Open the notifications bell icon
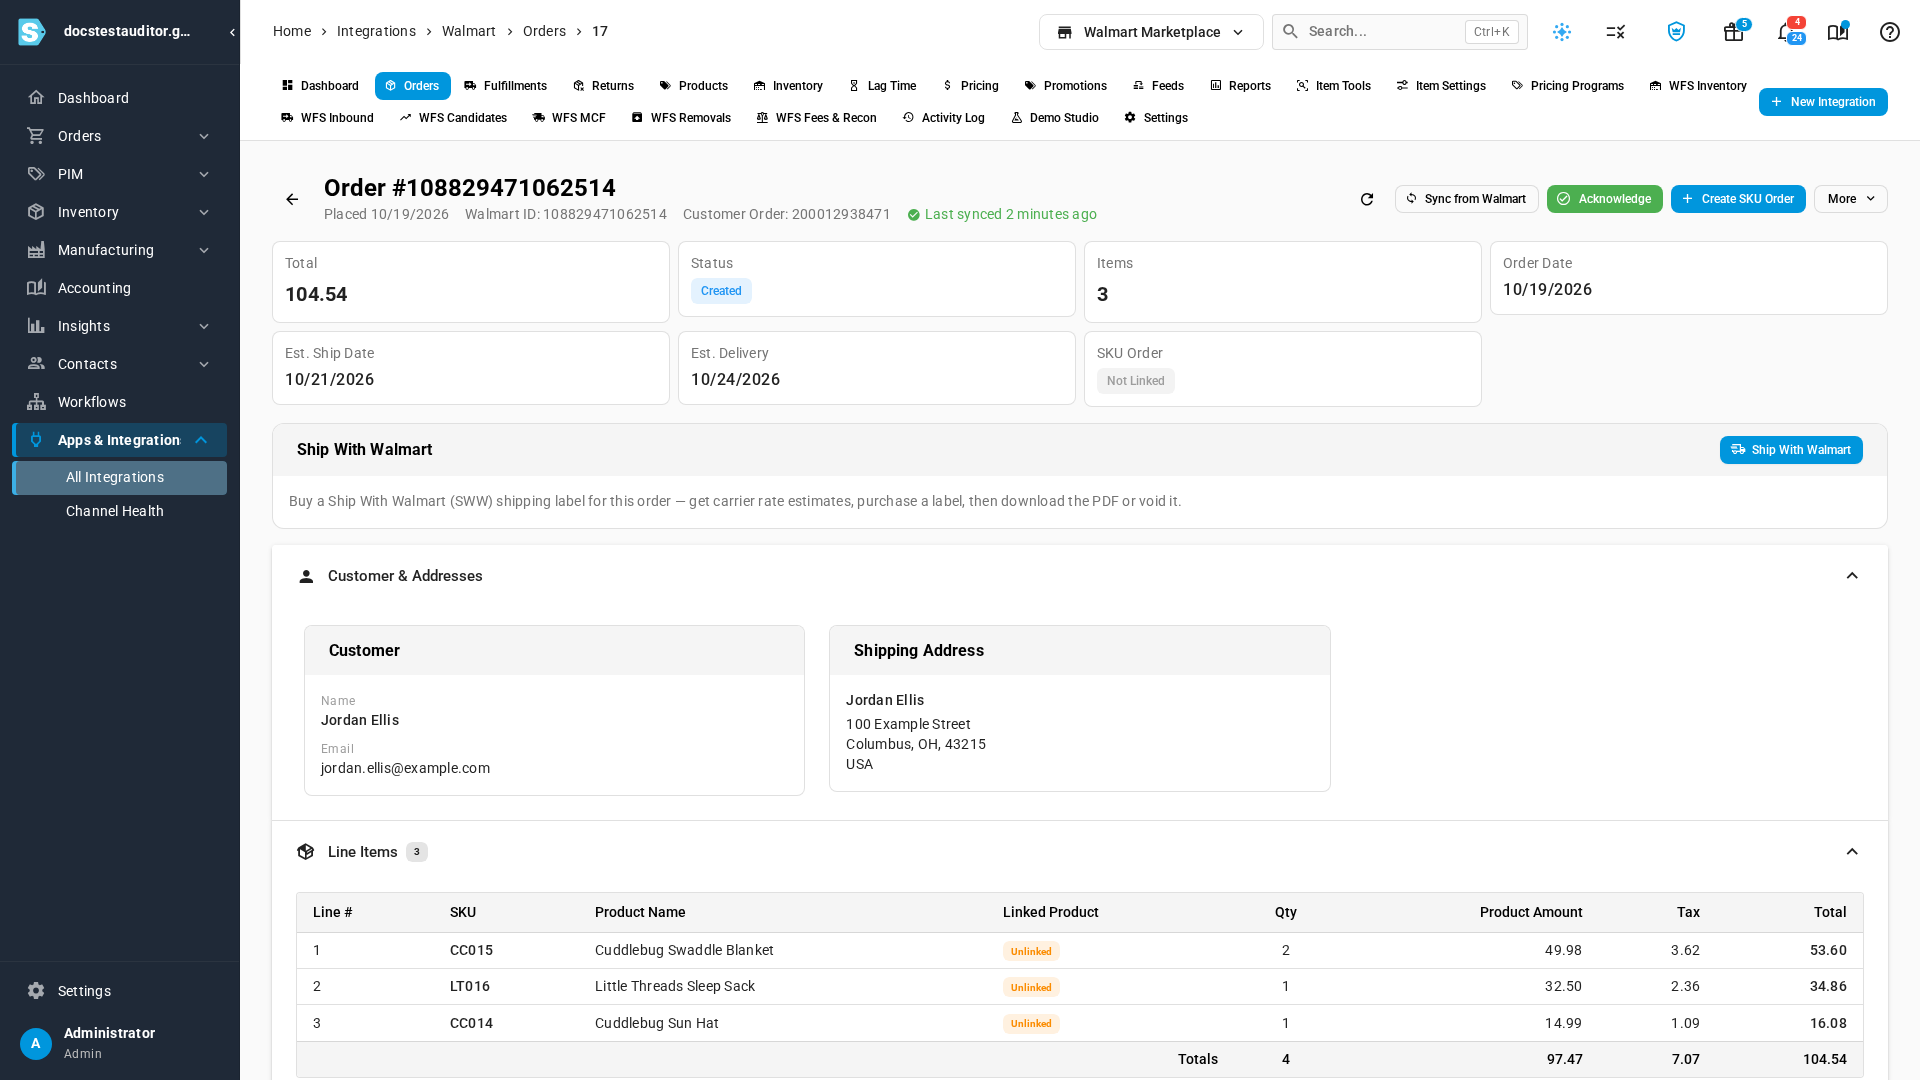 pyautogui.click(x=1786, y=32)
